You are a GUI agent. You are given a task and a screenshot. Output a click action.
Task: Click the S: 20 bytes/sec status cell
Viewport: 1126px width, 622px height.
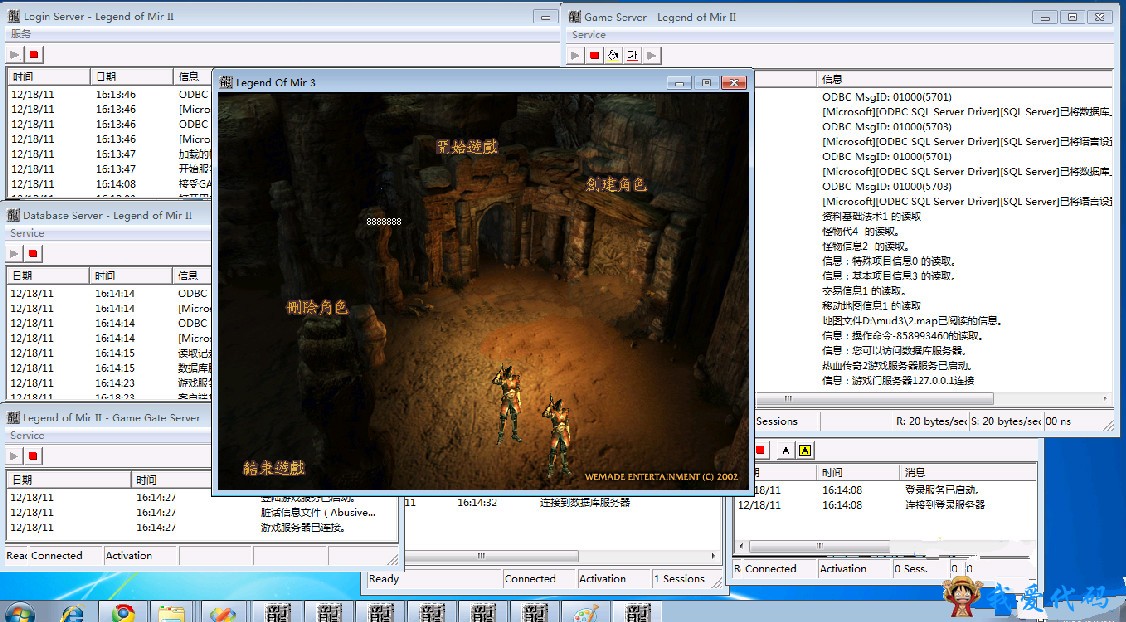click(x=1006, y=422)
